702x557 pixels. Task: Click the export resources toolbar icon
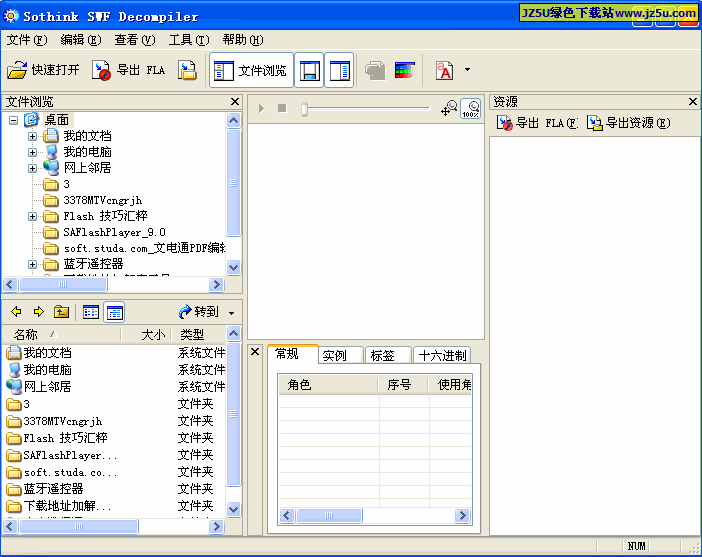click(188, 70)
